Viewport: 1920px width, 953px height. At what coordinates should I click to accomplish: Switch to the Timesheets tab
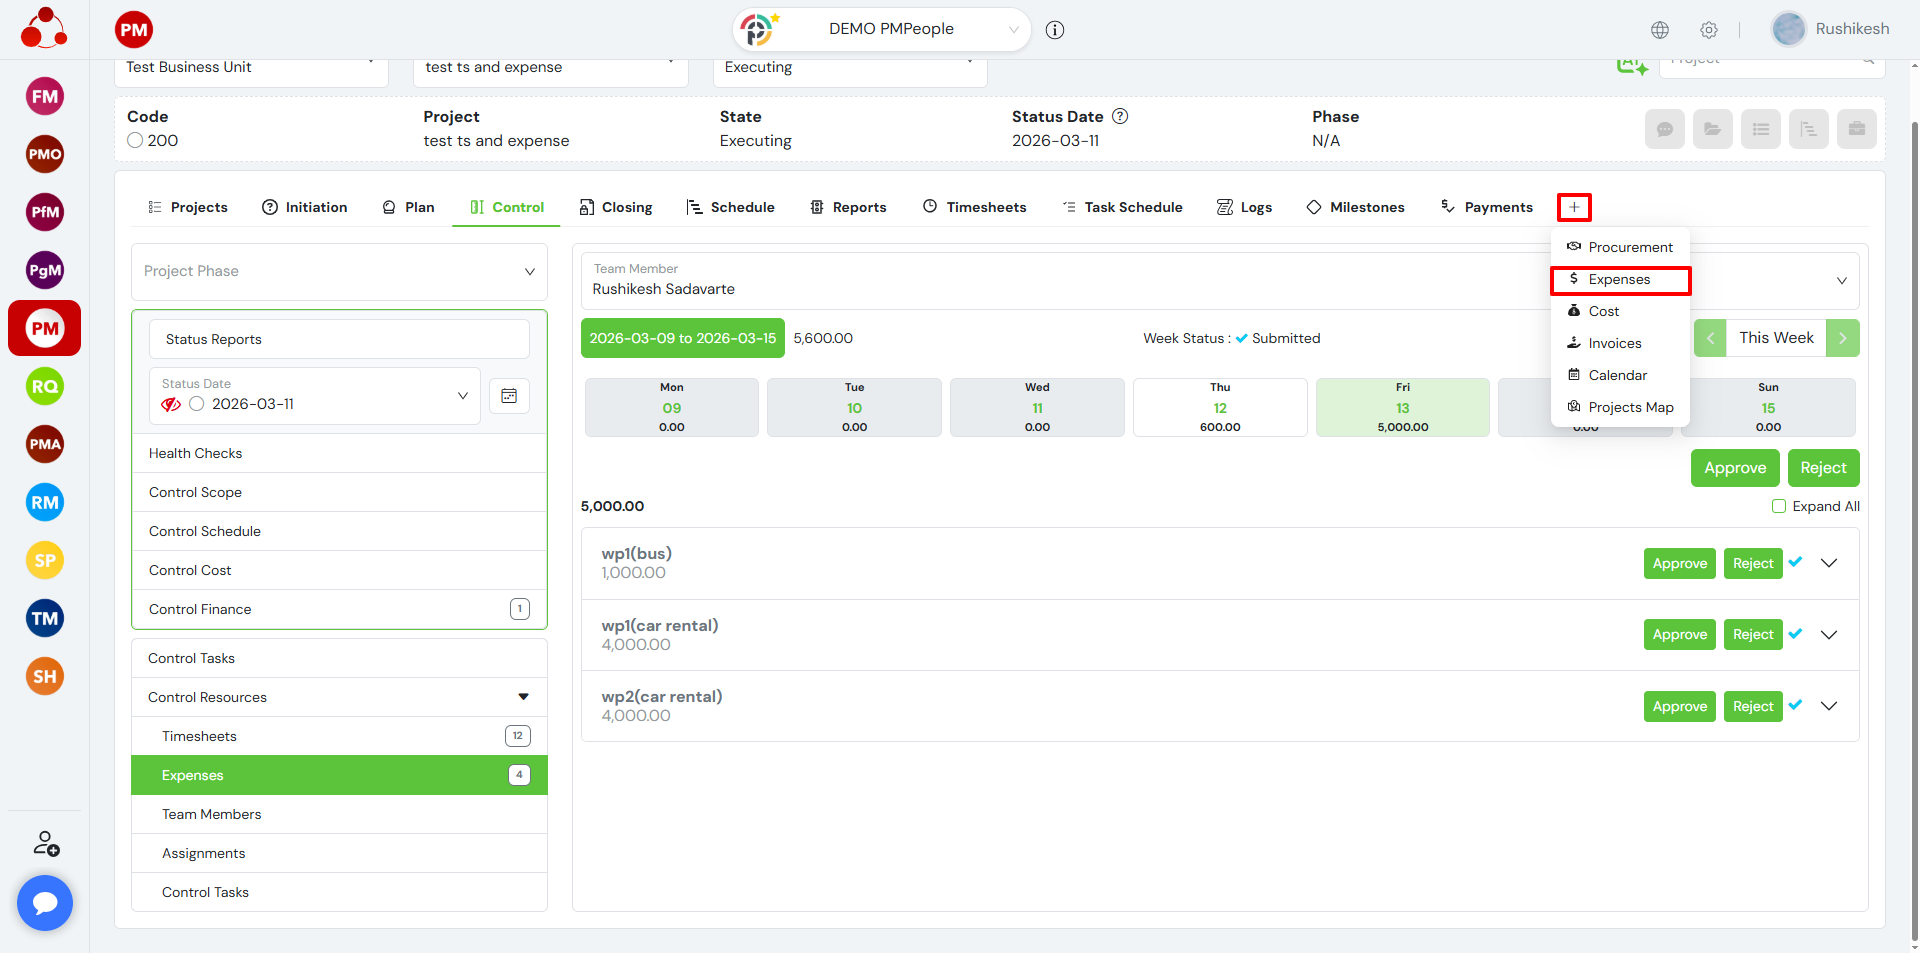tap(975, 207)
